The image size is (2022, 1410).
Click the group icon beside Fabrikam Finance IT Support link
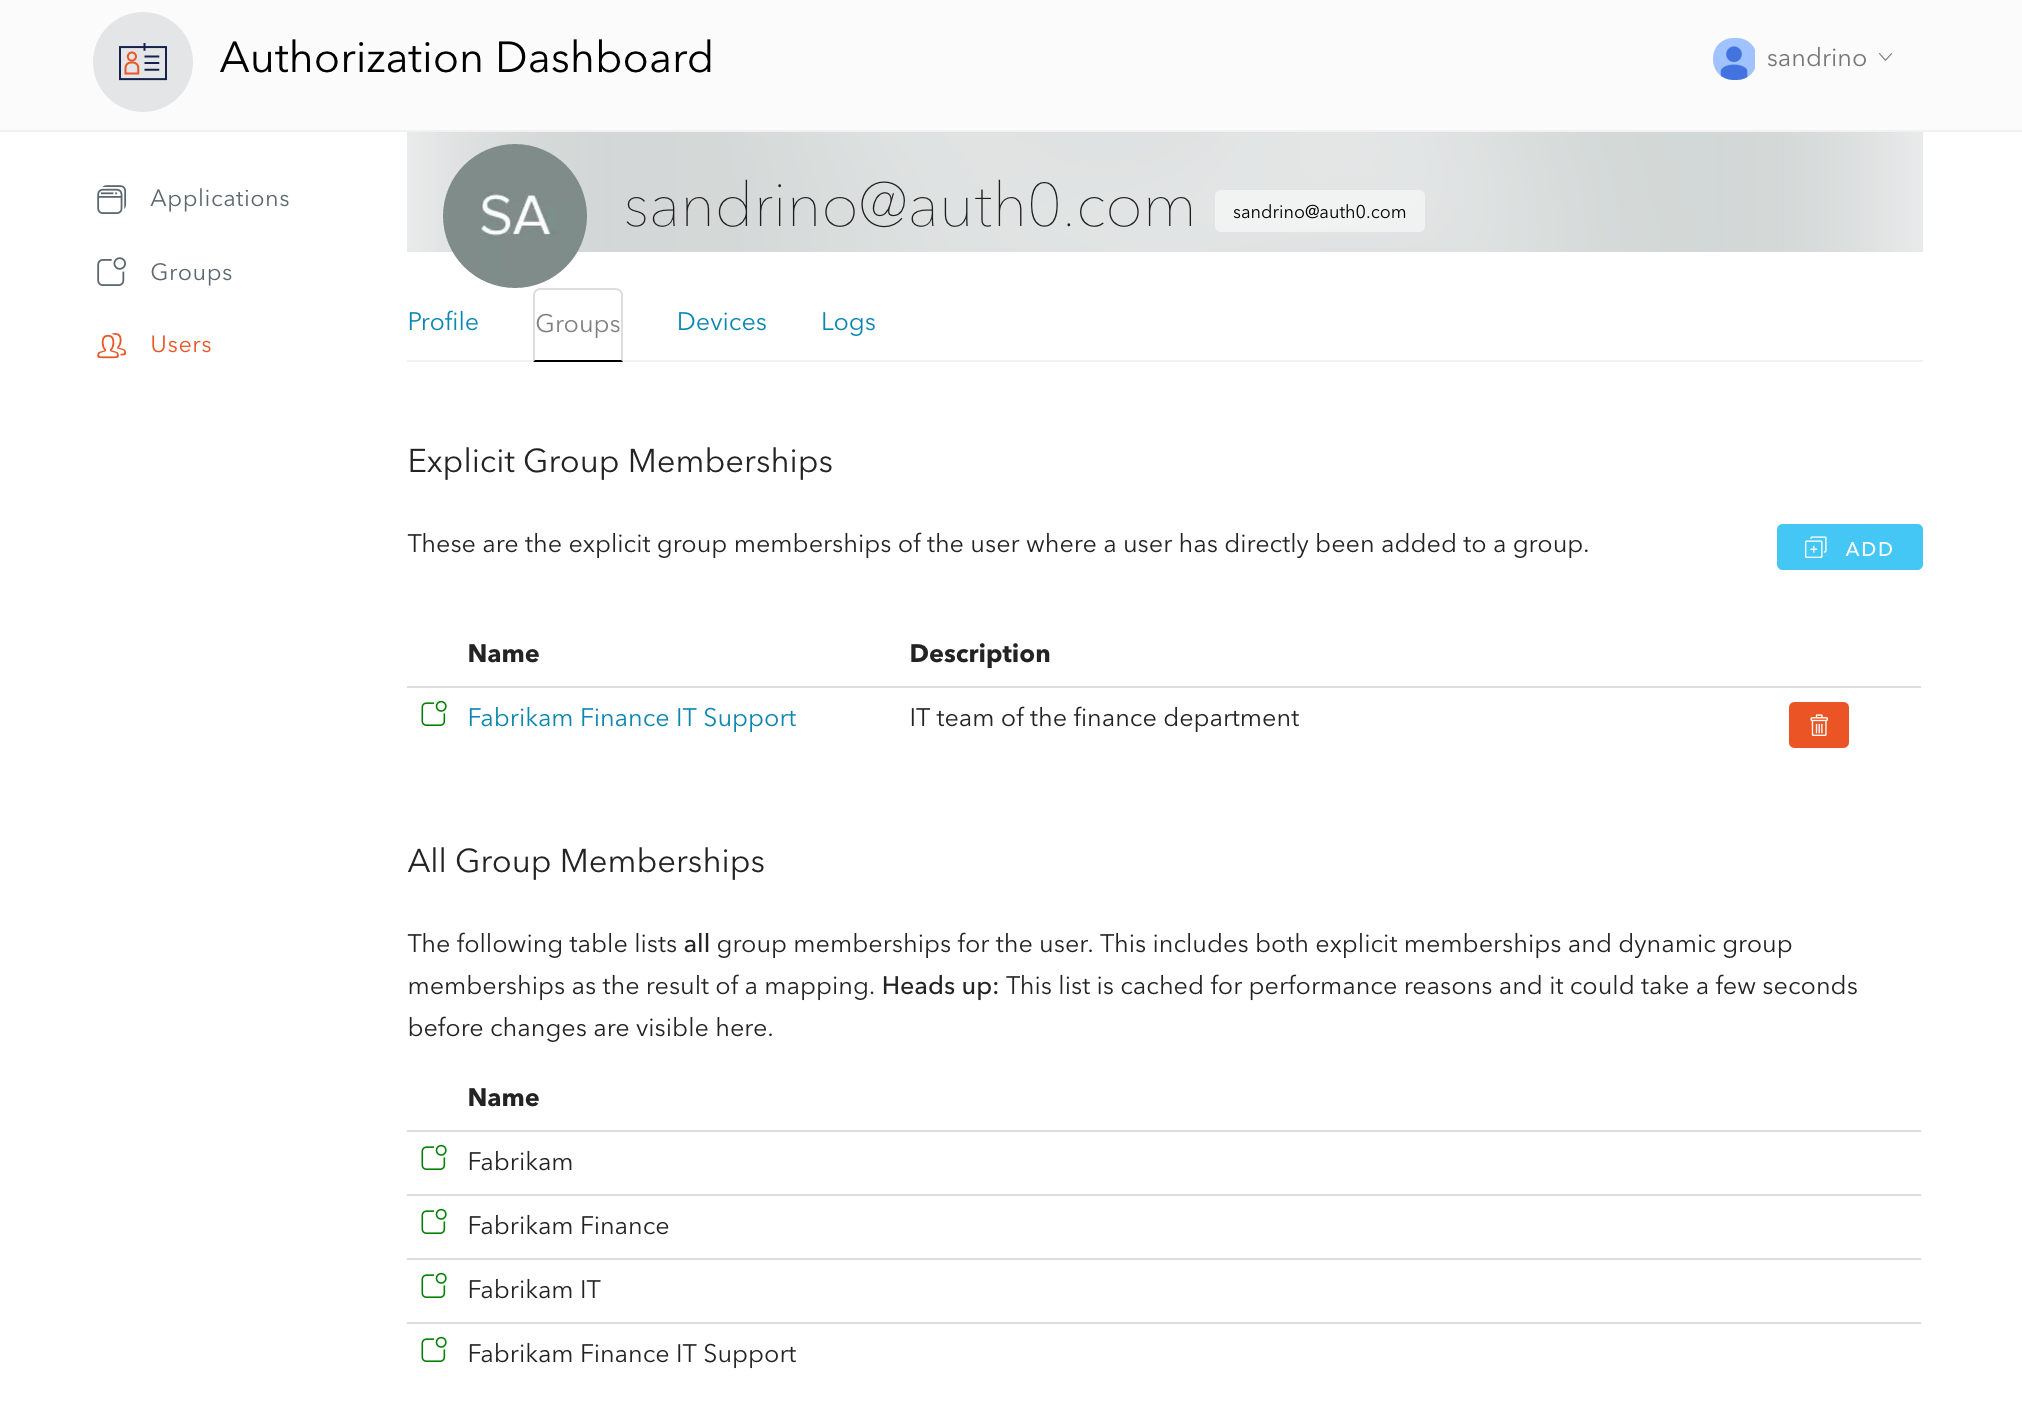point(434,714)
